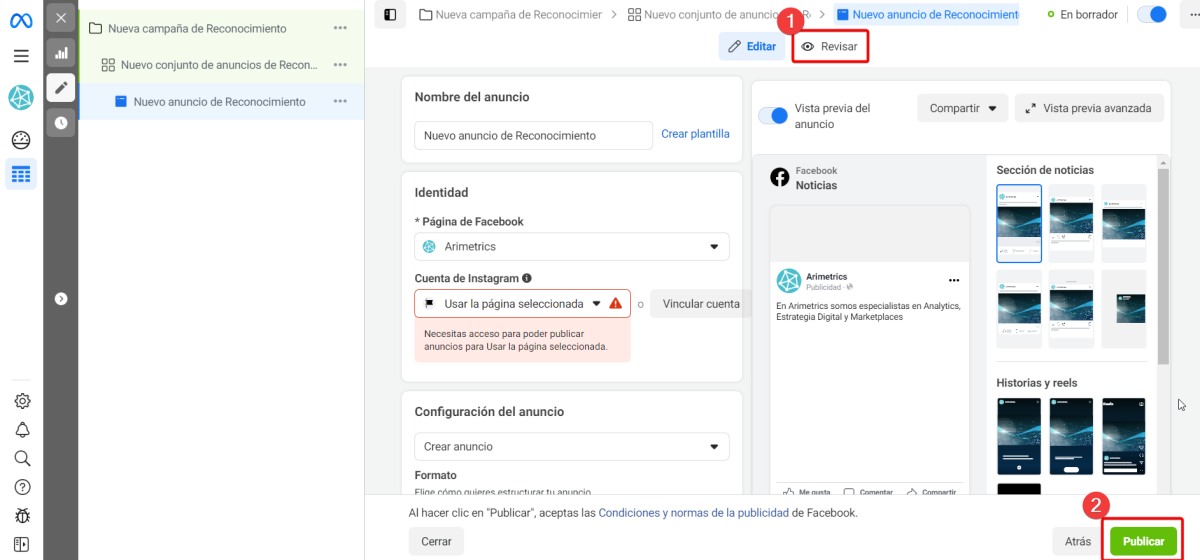Open the help question mark icon

(21, 487)
